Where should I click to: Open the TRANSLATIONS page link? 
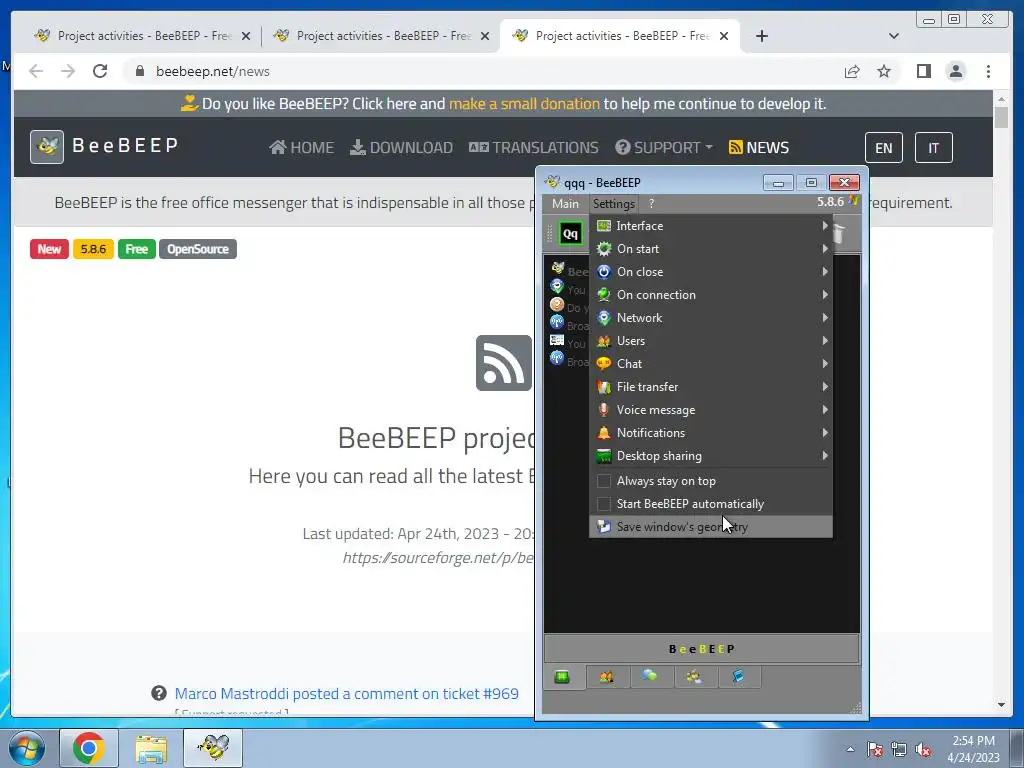coord(534,148)
